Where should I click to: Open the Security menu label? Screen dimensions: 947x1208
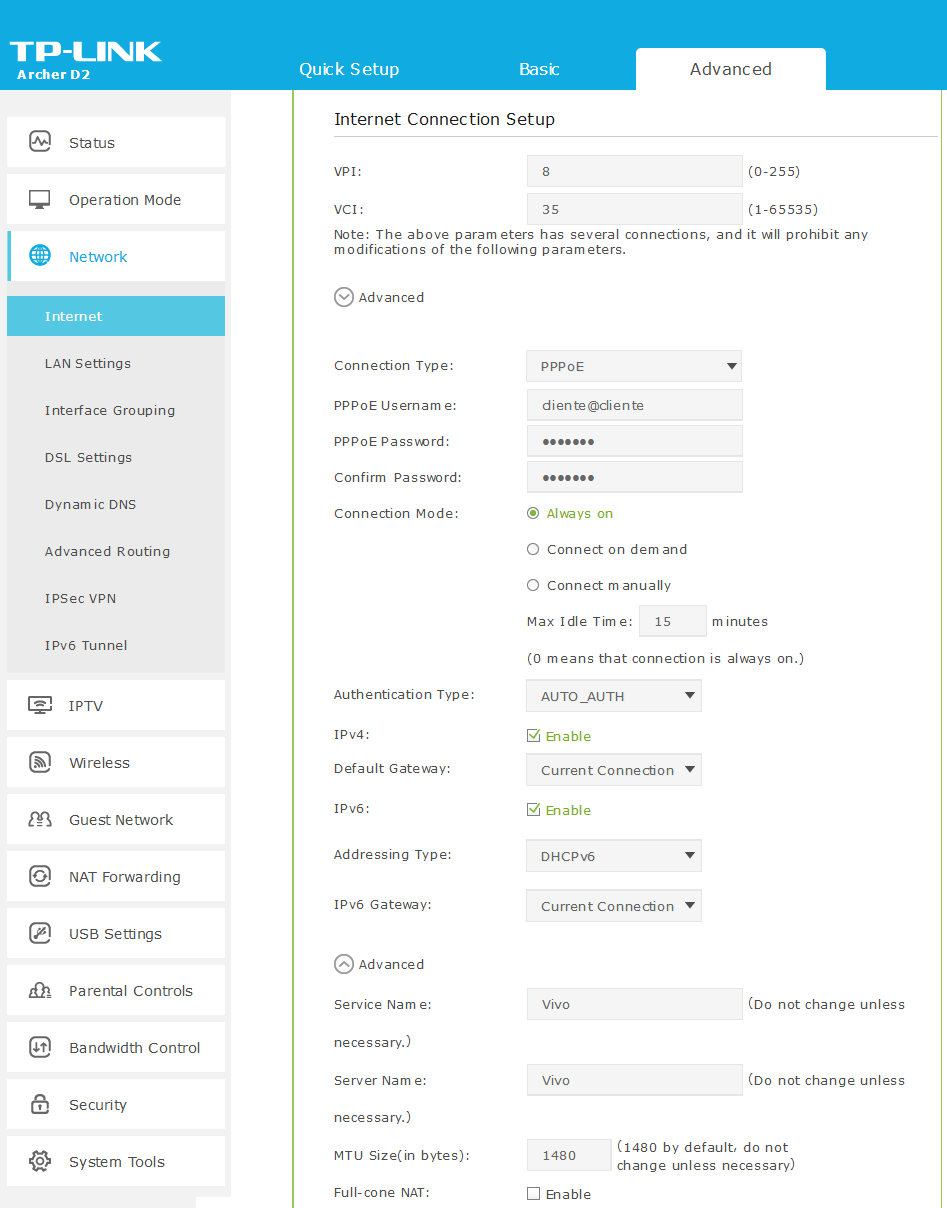tap(98, 1105)
